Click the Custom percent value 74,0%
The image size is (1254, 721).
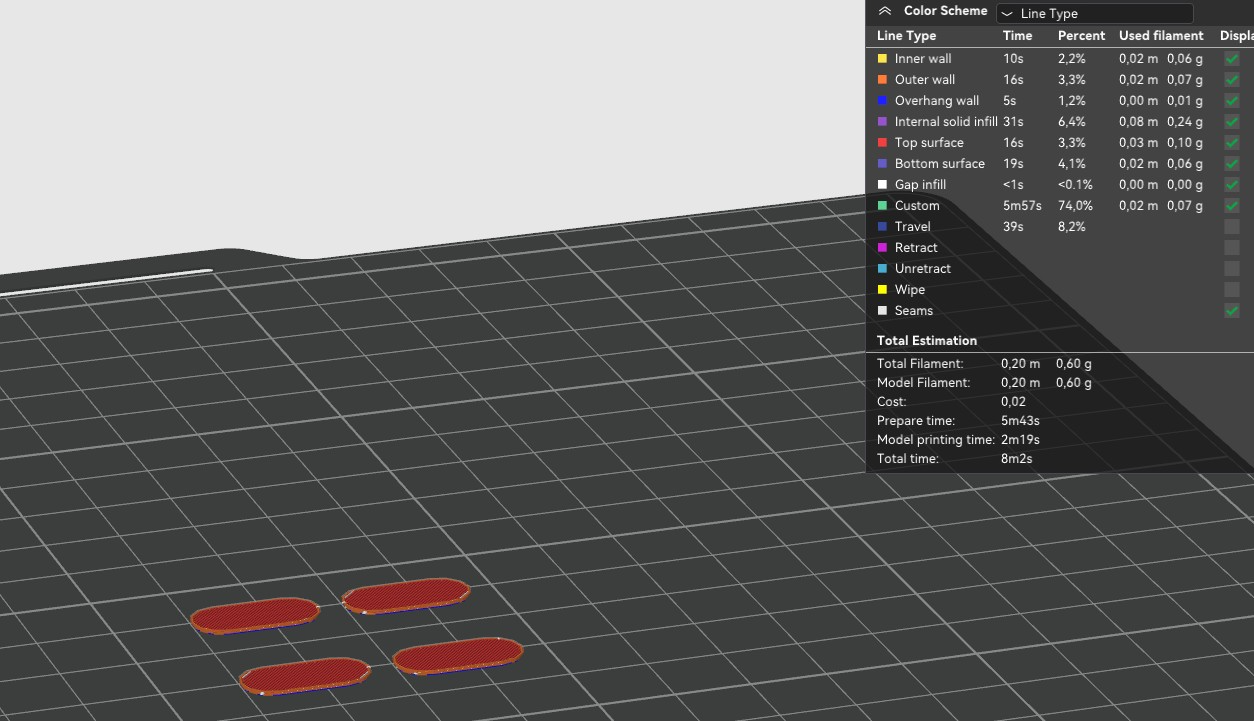tap(1075, 206)
